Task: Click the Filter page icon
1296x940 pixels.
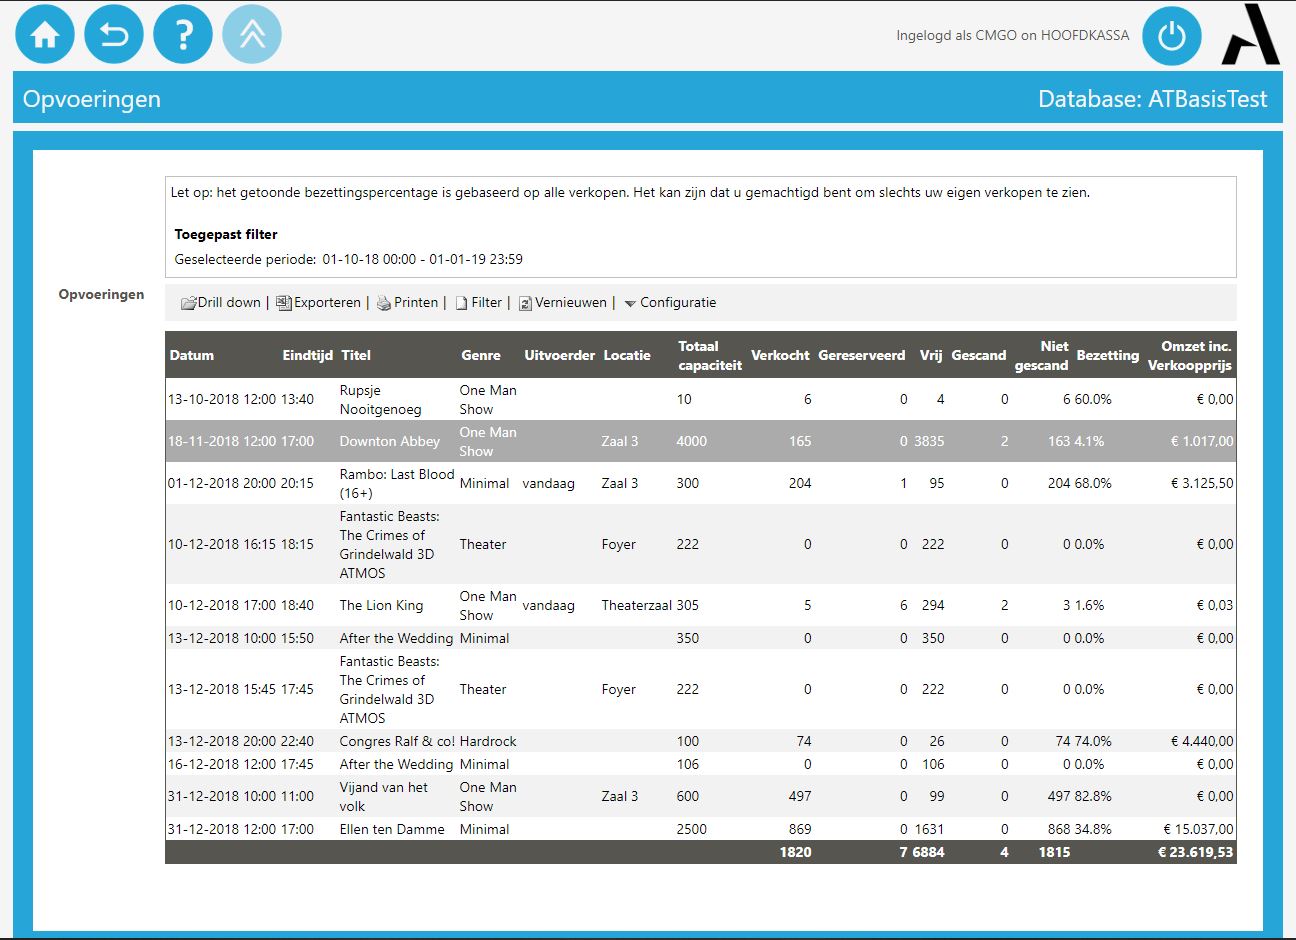Action: [x=462, y=303]
